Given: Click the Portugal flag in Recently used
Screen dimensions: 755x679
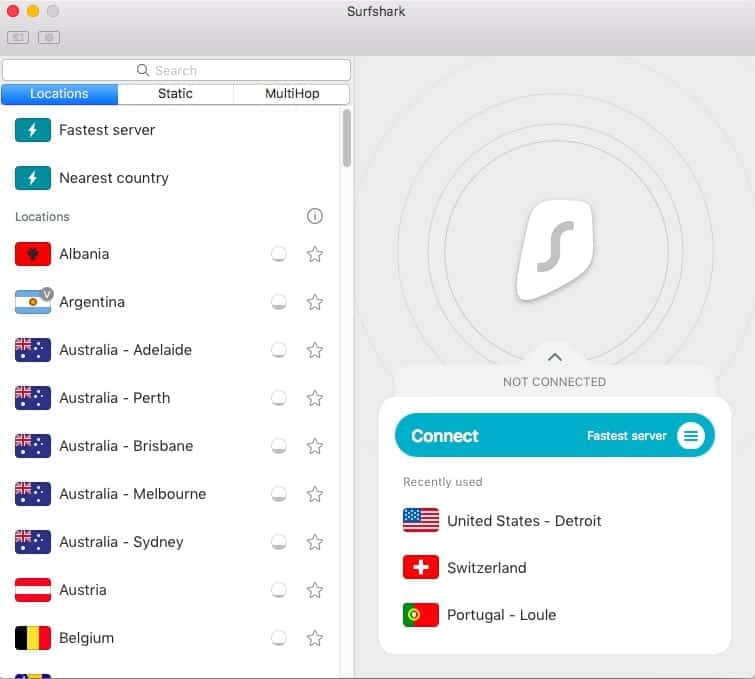Looking at the screenshot, I should pos(421,615).
